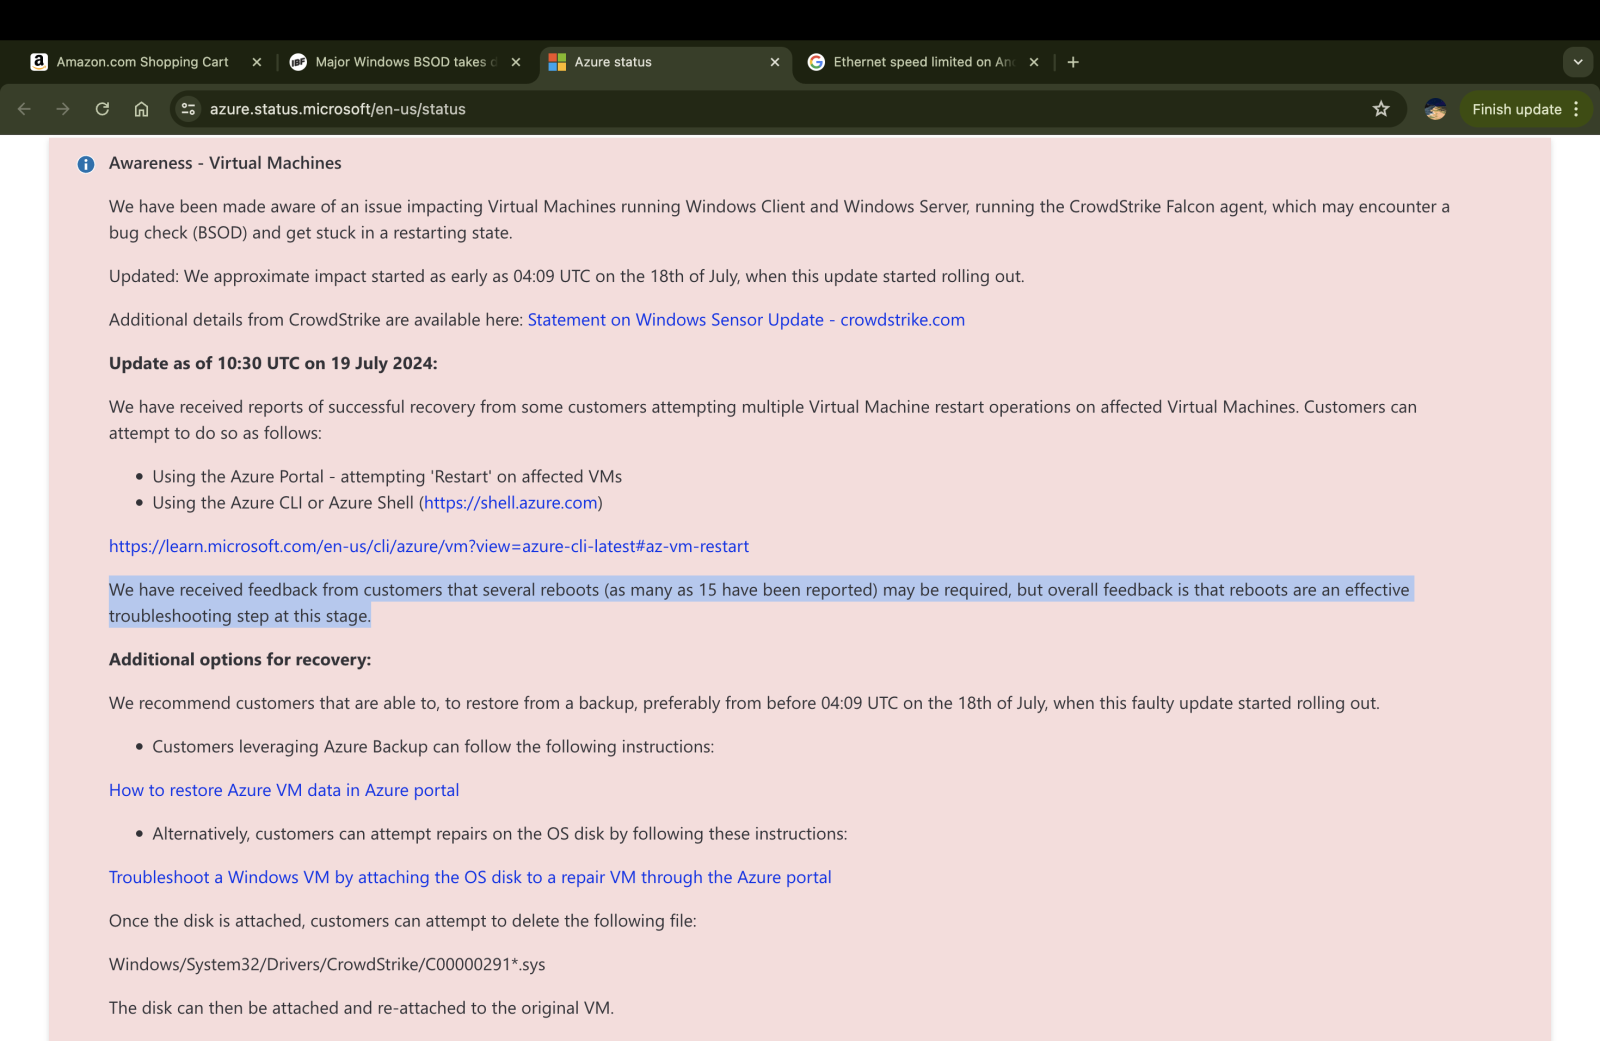The width and height of the screenshot is (1600, 1041).
Task: Open the shell.azure.com link
Action: [511, 503]
